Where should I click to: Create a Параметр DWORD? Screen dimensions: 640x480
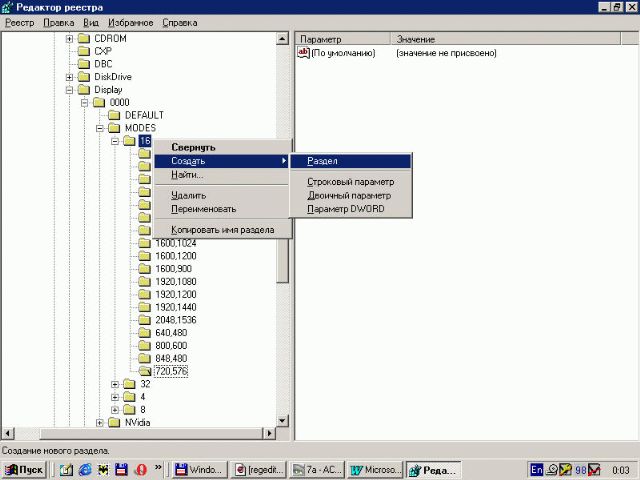tap(351, 209)
